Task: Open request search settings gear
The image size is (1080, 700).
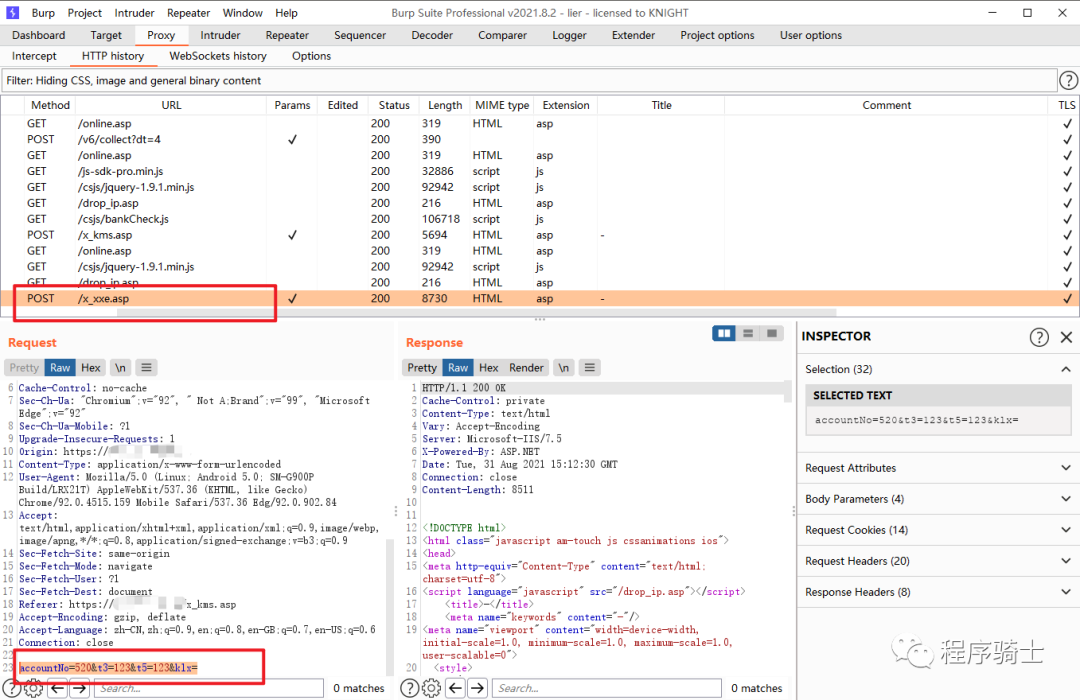Action: (33, 688)
